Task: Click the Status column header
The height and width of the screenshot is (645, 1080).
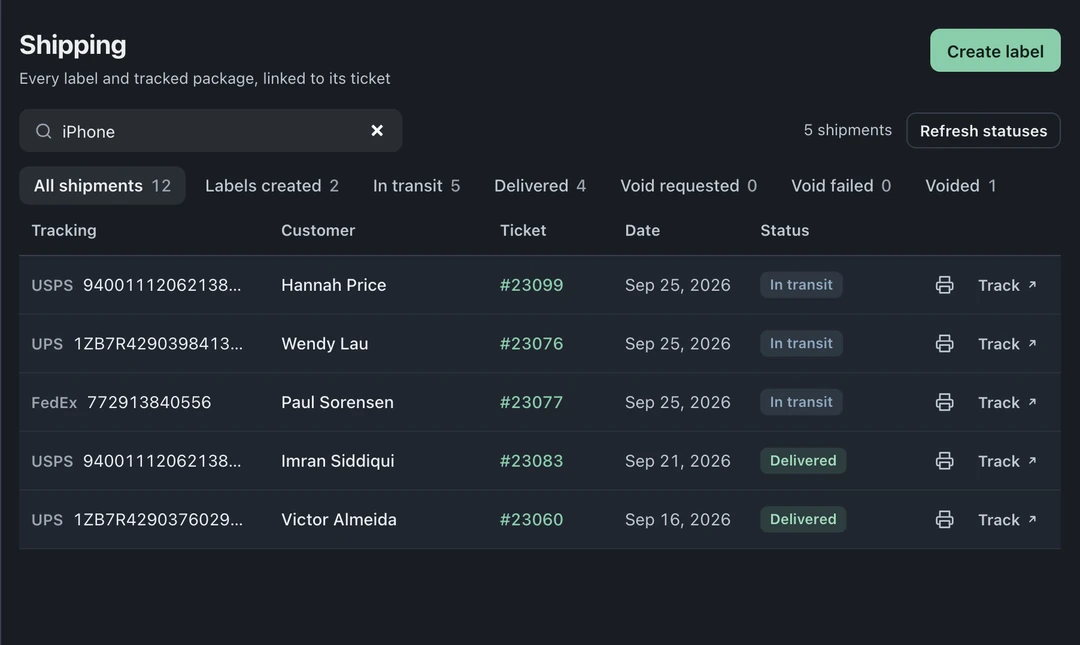Action: point(785,230)
